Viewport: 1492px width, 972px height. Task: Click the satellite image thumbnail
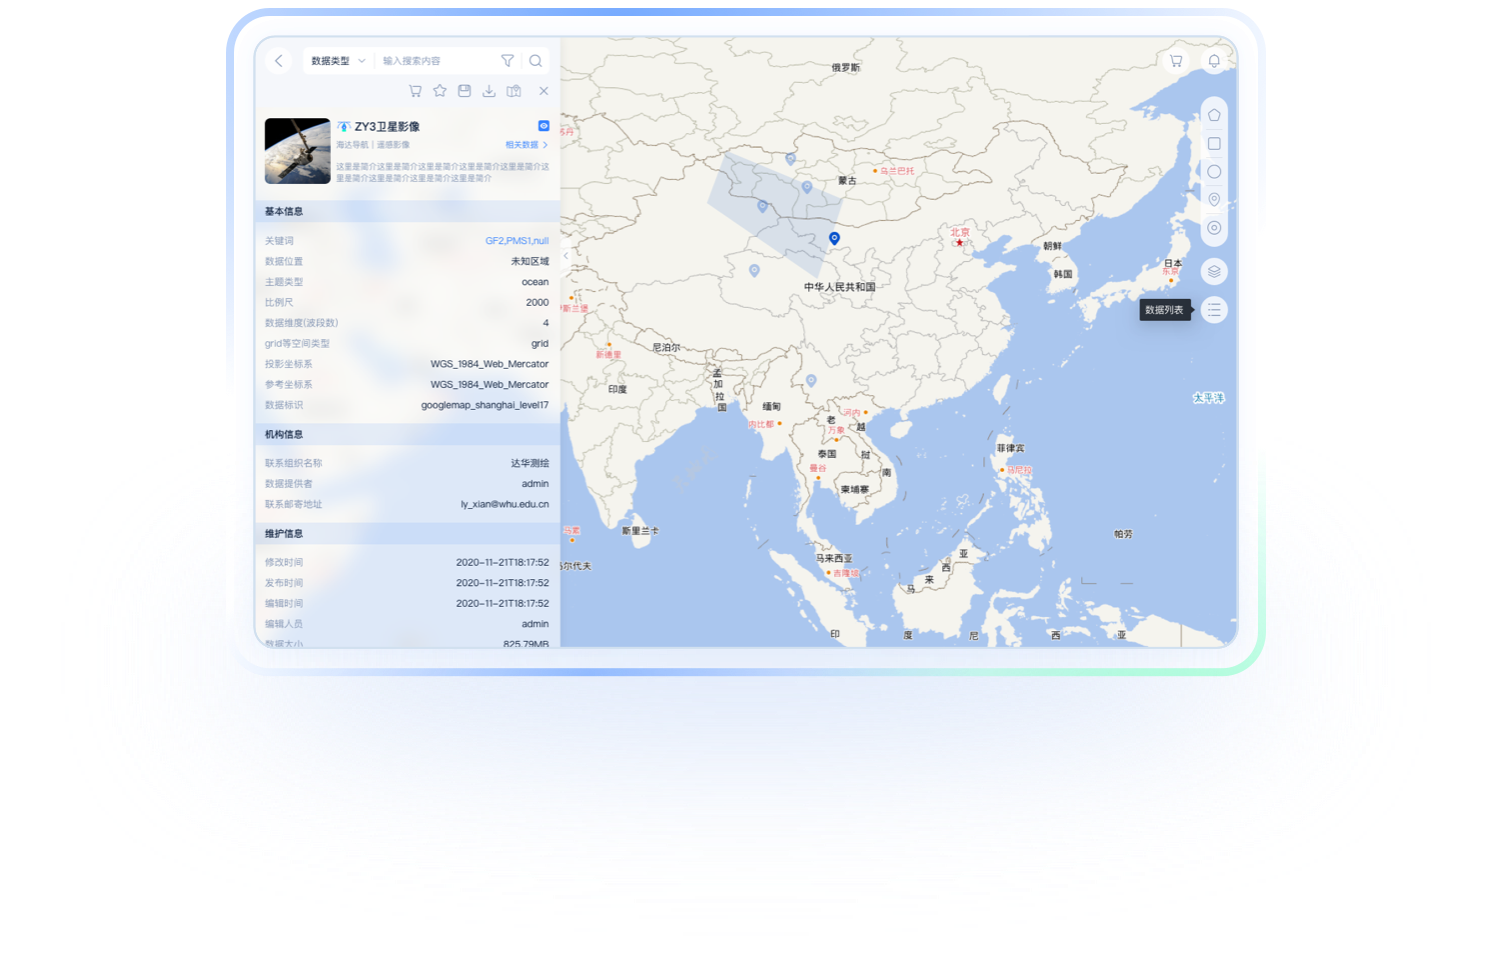coord(297,151)
